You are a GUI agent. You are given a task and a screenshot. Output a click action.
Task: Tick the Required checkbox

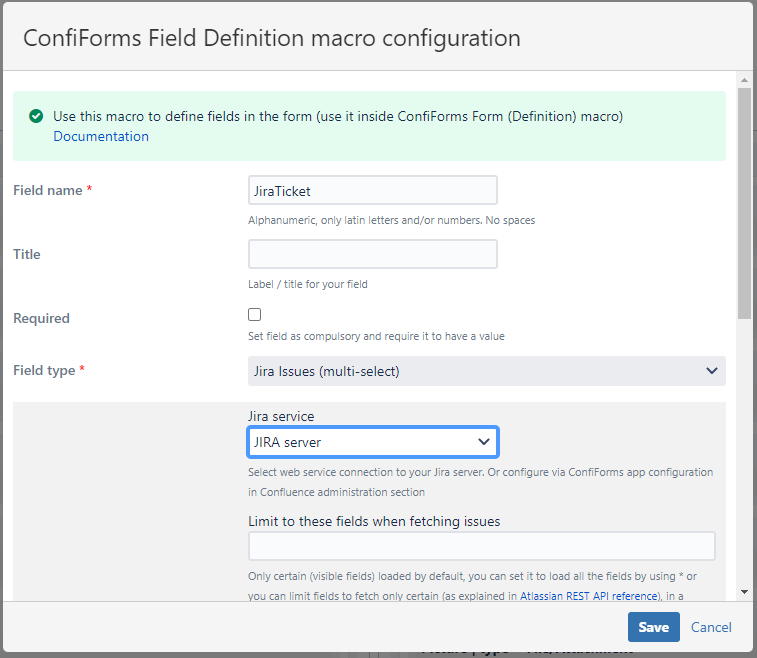coord(254,314)
